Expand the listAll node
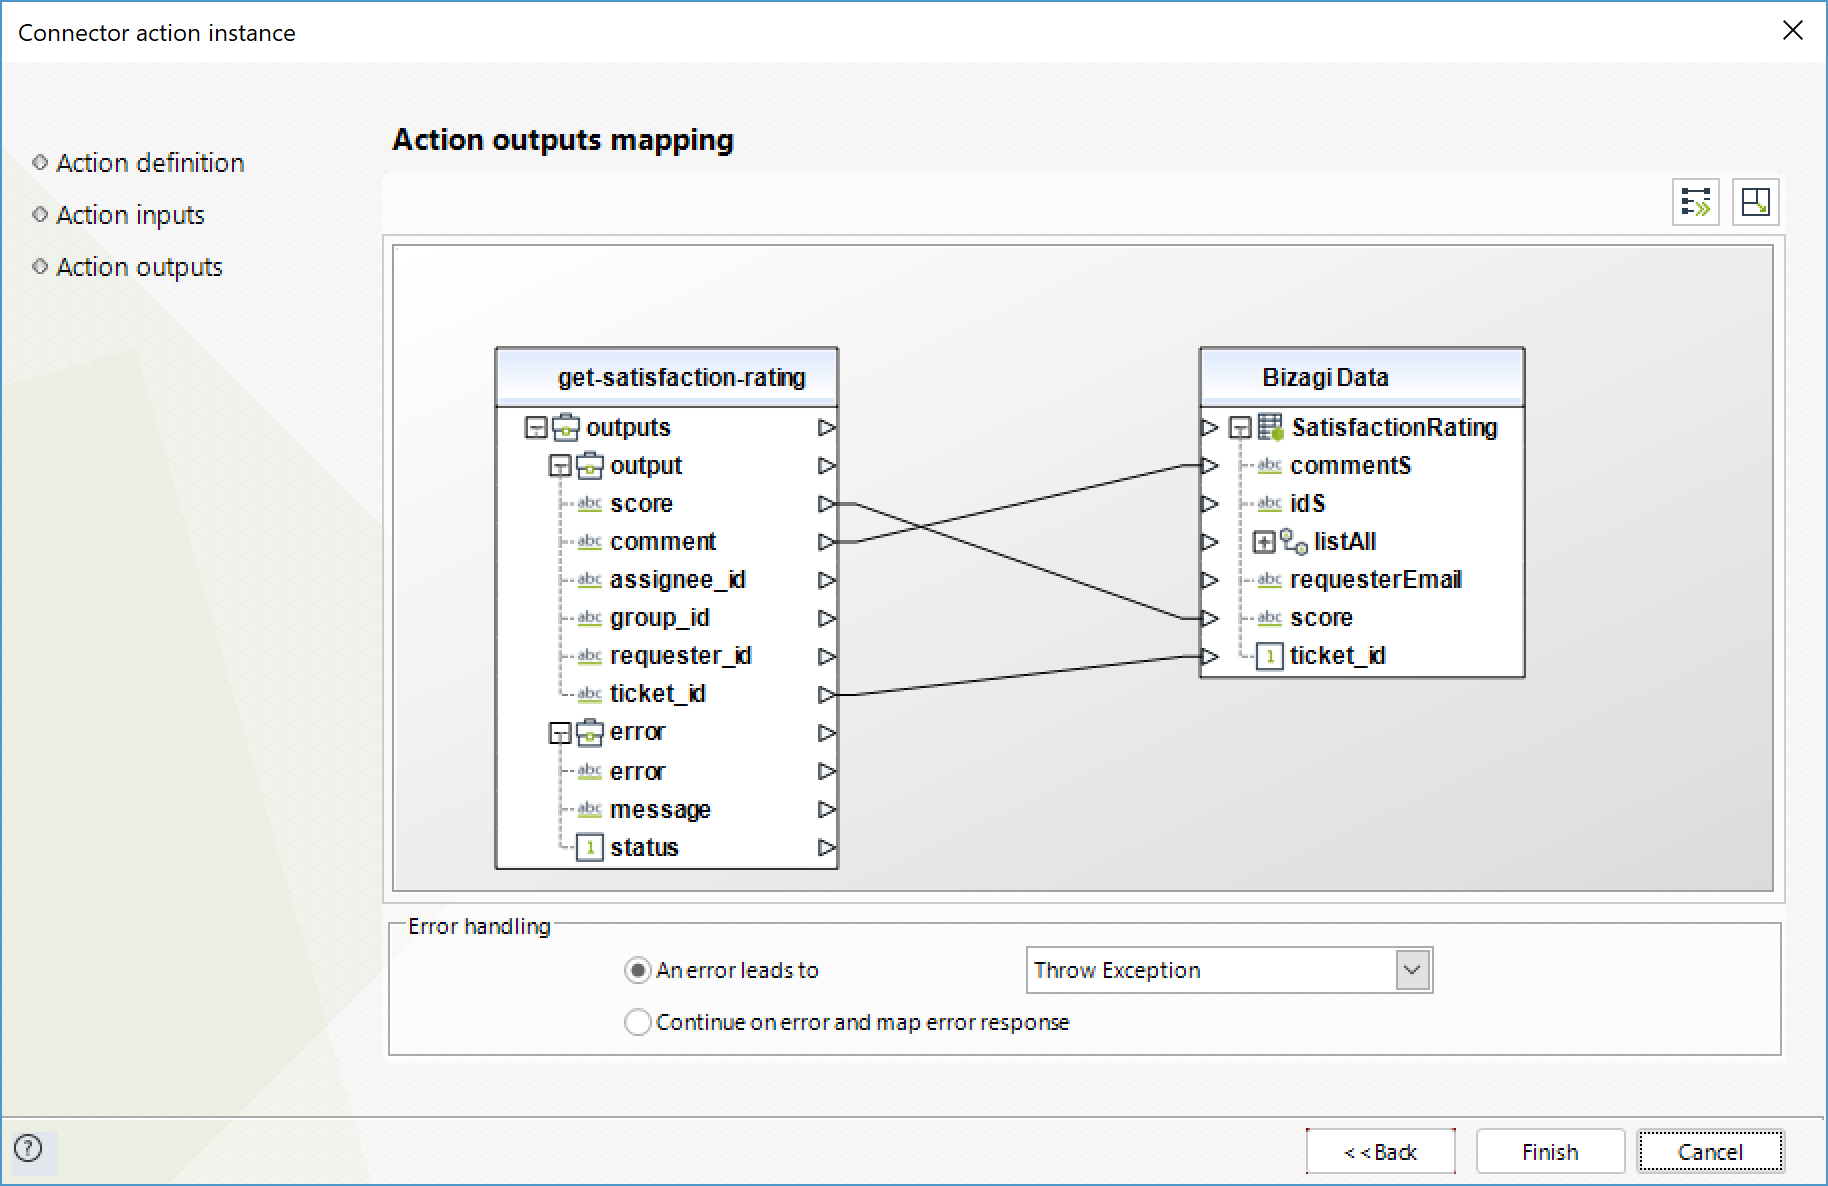The height and width of the screenshot is (1186, 1828). coord(1264,542)
